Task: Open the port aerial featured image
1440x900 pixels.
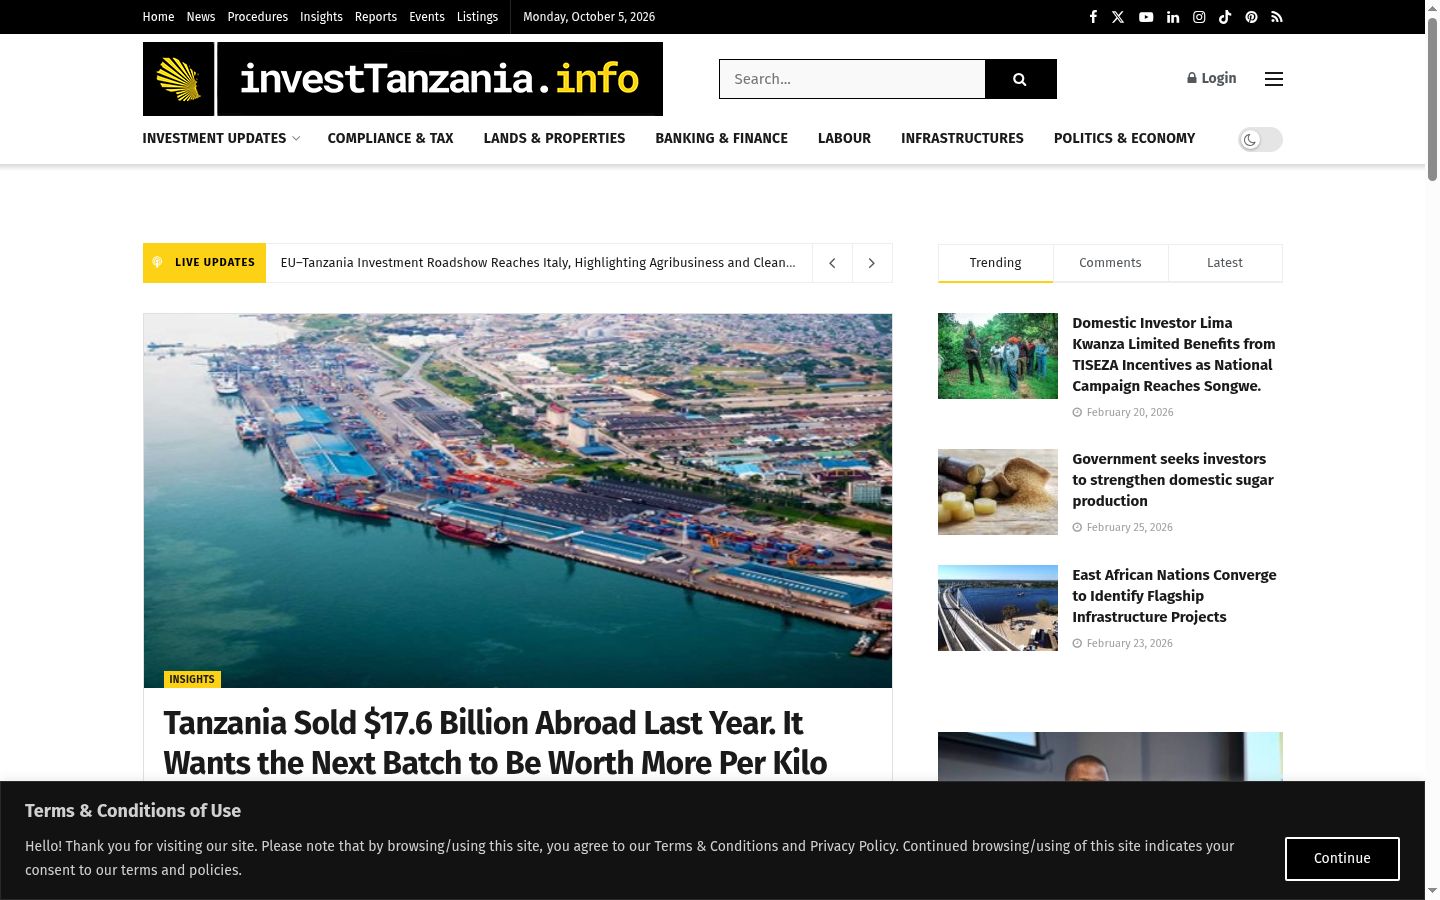Action: coord(518,501)
